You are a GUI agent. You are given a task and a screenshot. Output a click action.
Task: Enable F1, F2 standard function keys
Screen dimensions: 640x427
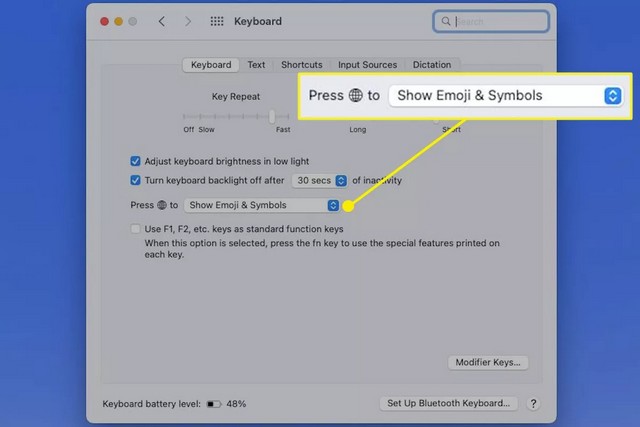tap(136, 229)
